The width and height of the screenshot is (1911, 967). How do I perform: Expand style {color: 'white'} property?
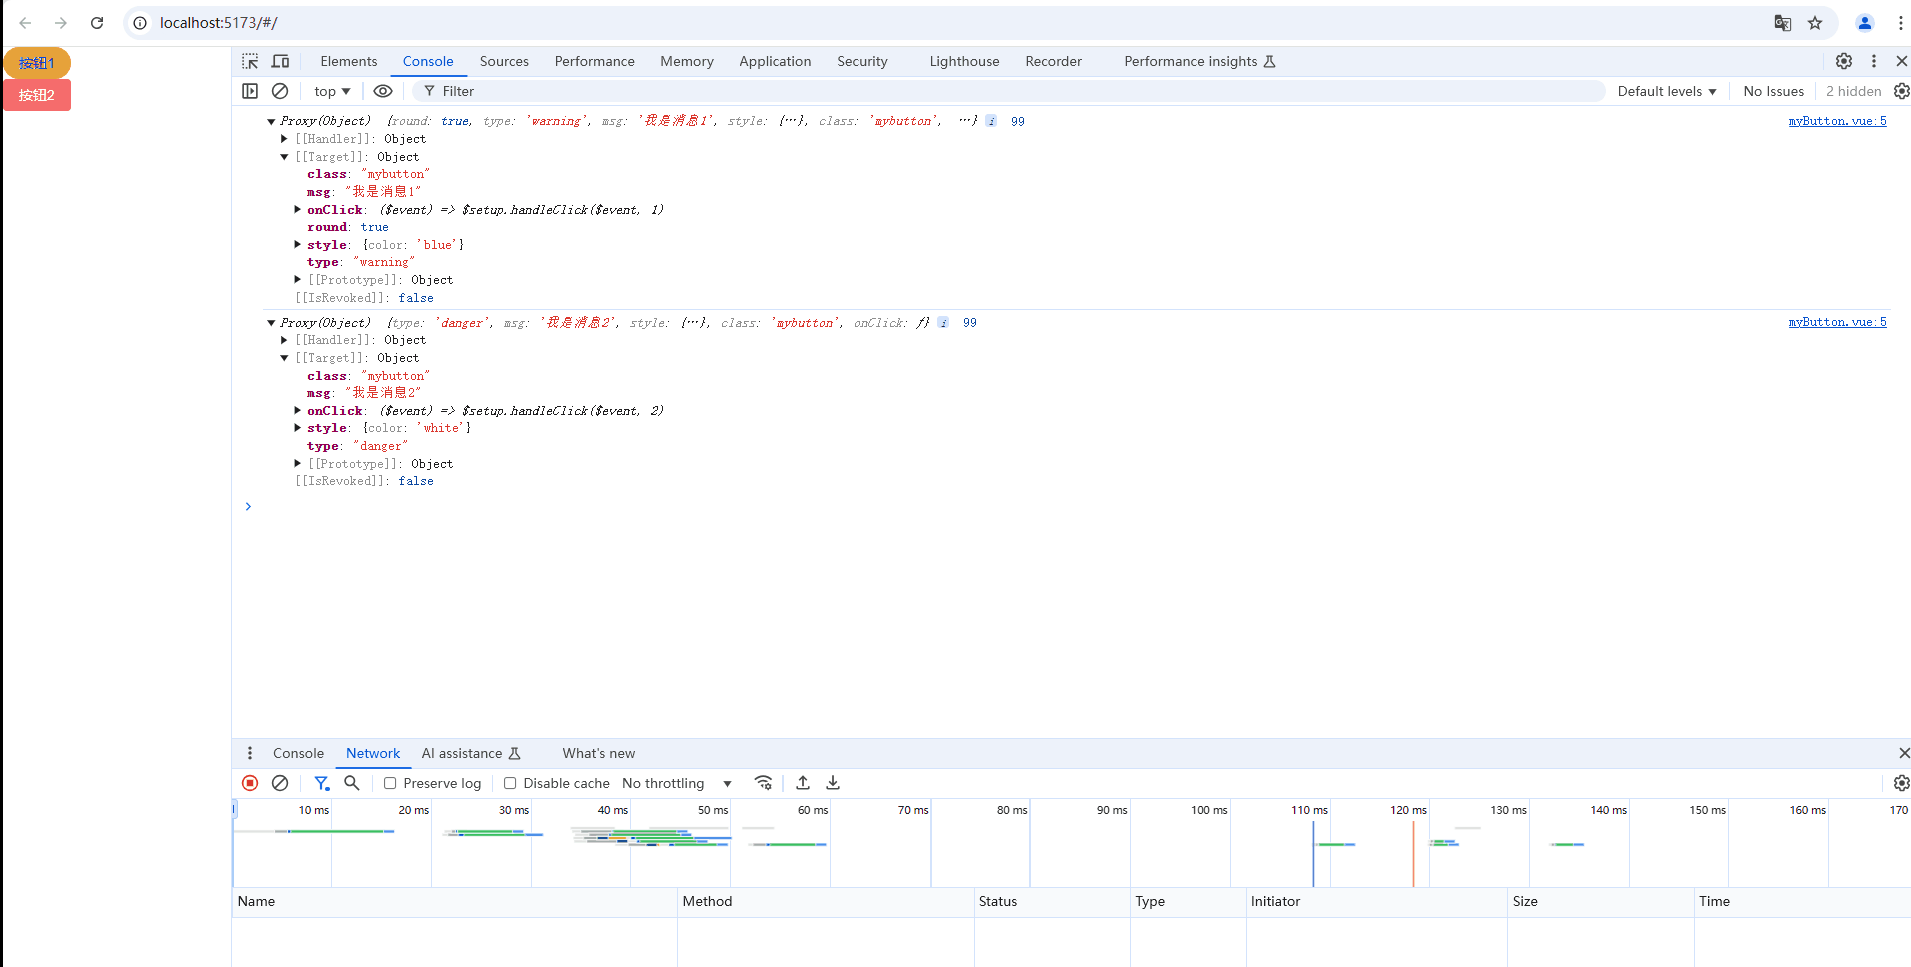pos(297,428)
